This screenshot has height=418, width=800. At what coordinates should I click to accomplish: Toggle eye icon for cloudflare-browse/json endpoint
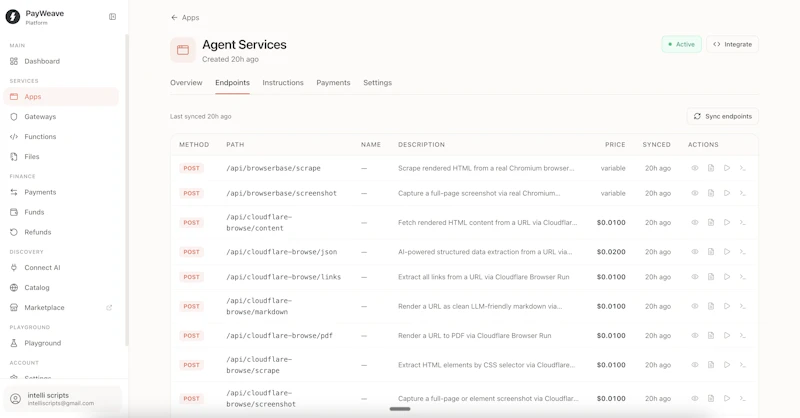pyautogui.click(x=695, y=252)
